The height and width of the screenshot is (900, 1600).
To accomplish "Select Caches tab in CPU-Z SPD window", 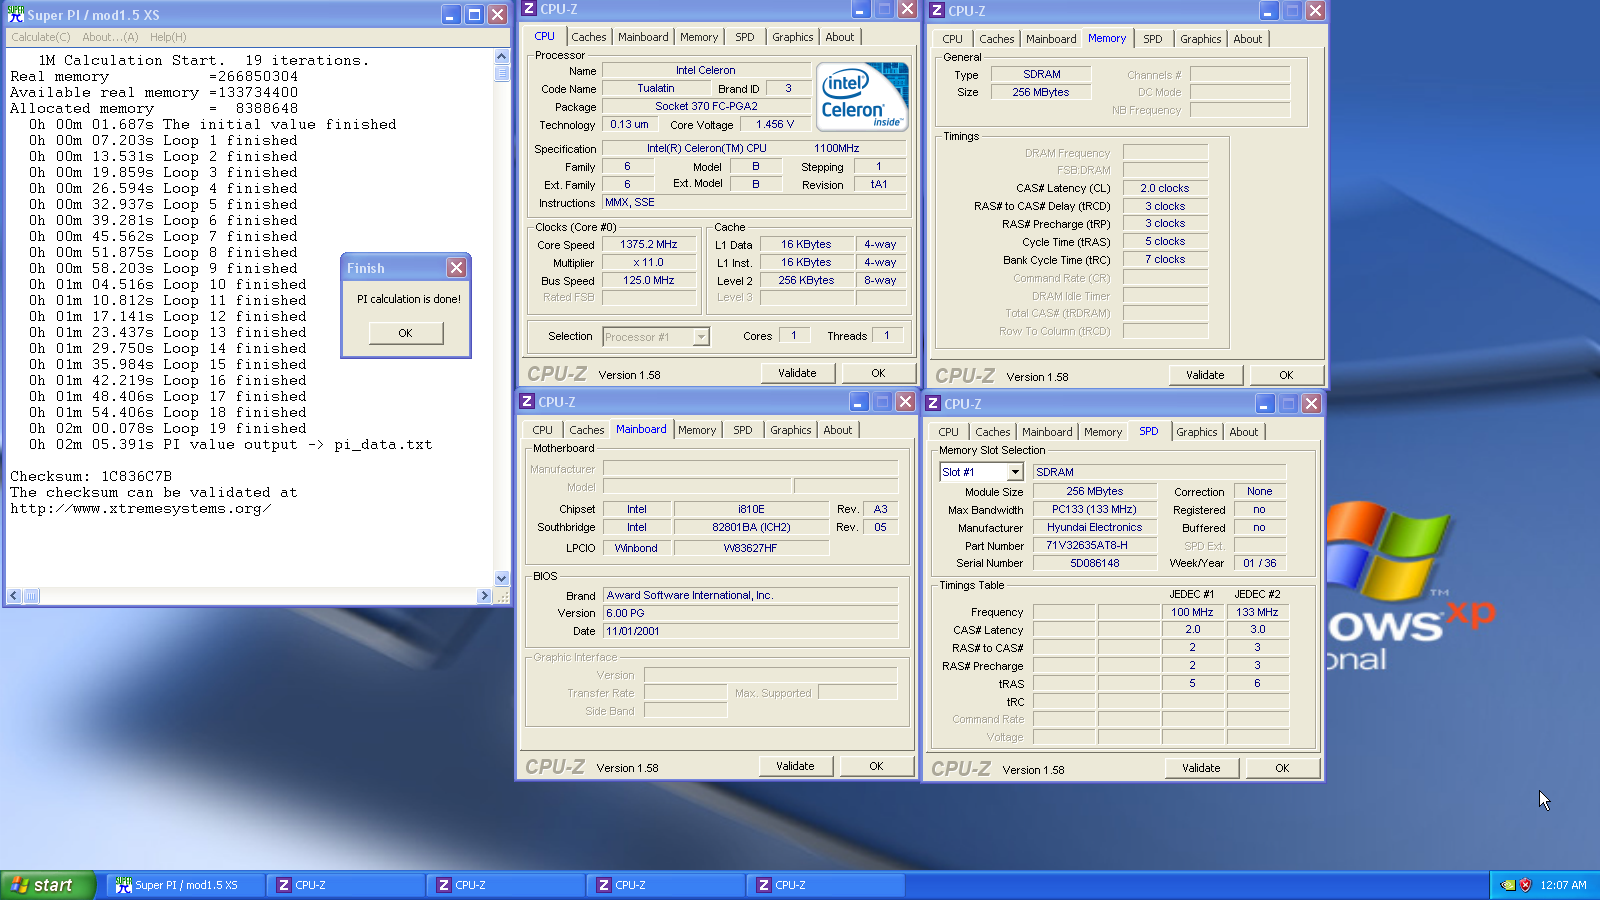I will (x=993, y=432).
